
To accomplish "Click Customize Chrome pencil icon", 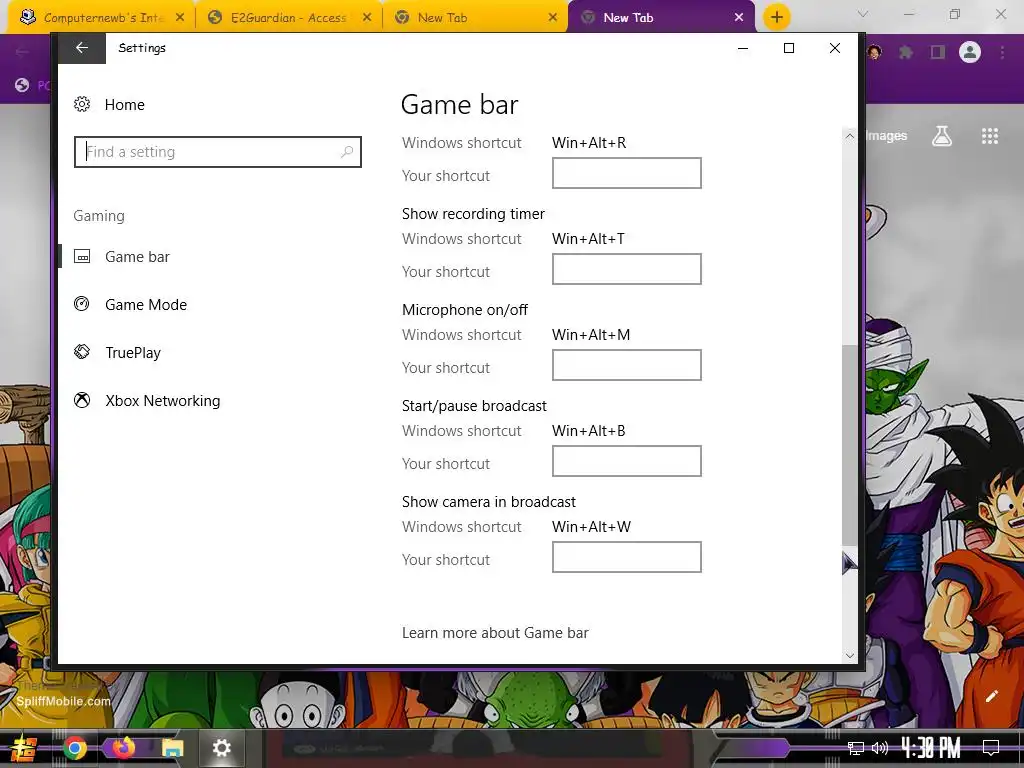I will point(992,696).
